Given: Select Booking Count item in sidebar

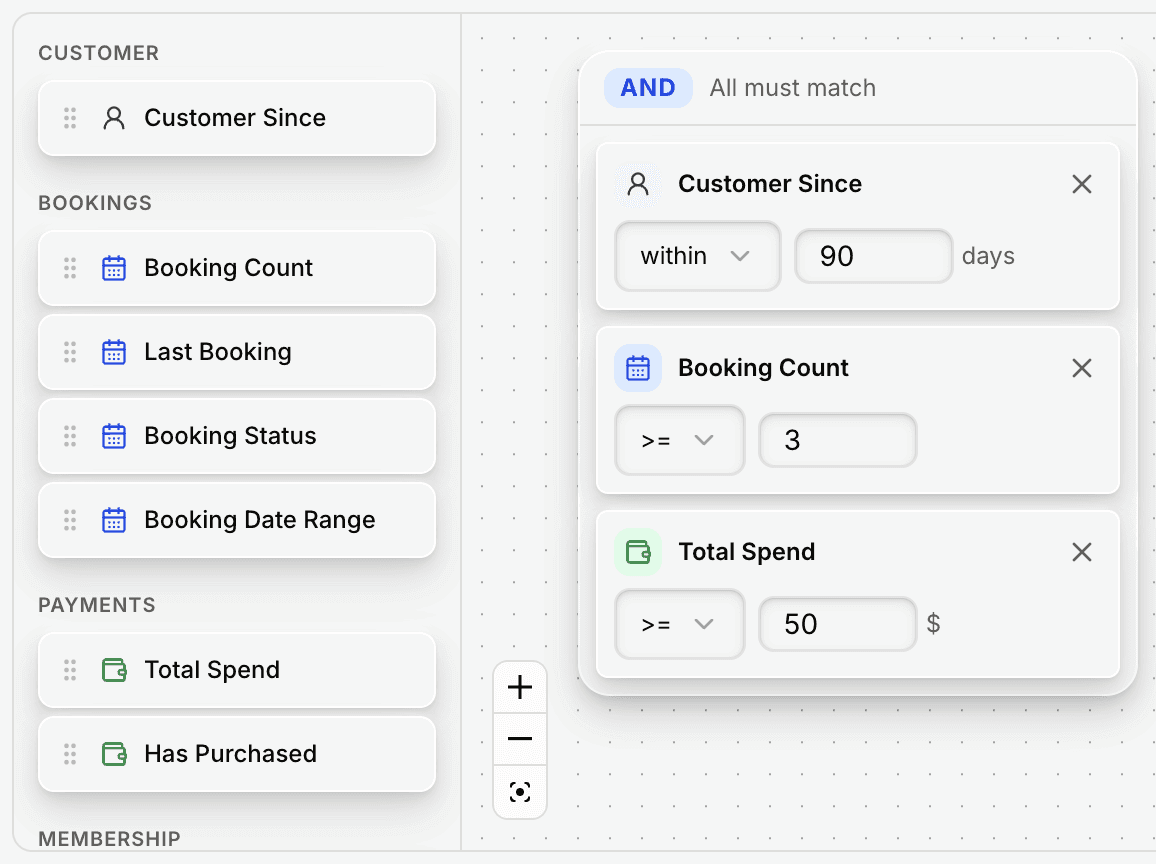Looking at the screenshot, I should (x=237, y=268).
